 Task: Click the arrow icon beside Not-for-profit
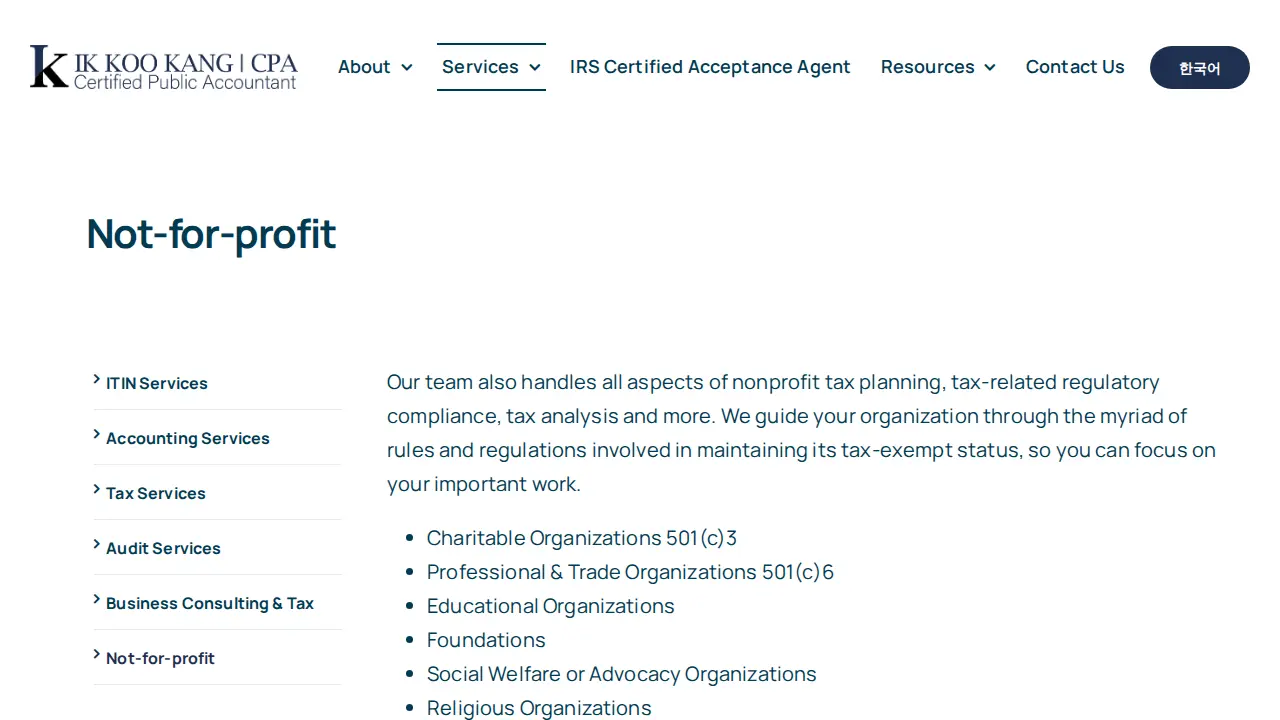click(x=97, y=654)
